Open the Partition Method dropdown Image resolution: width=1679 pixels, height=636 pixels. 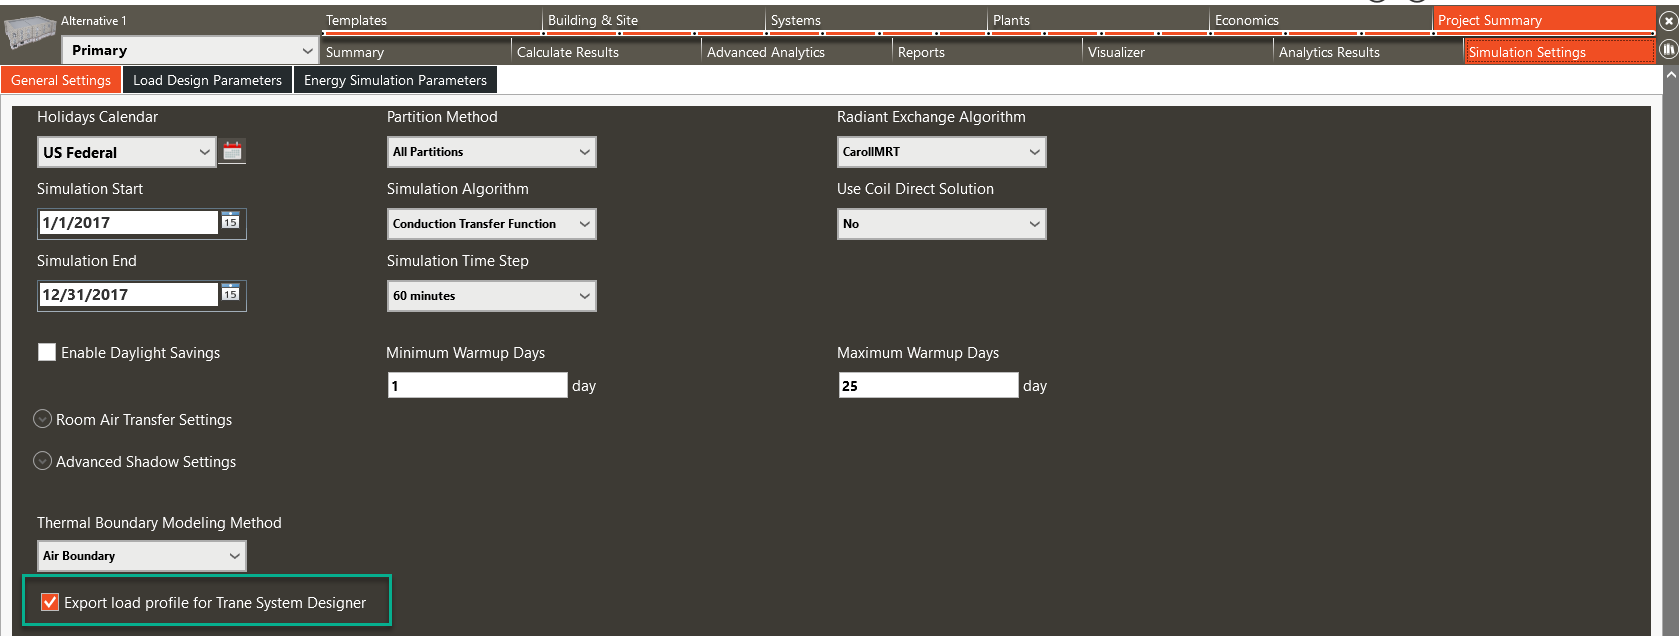pos(492,152)
